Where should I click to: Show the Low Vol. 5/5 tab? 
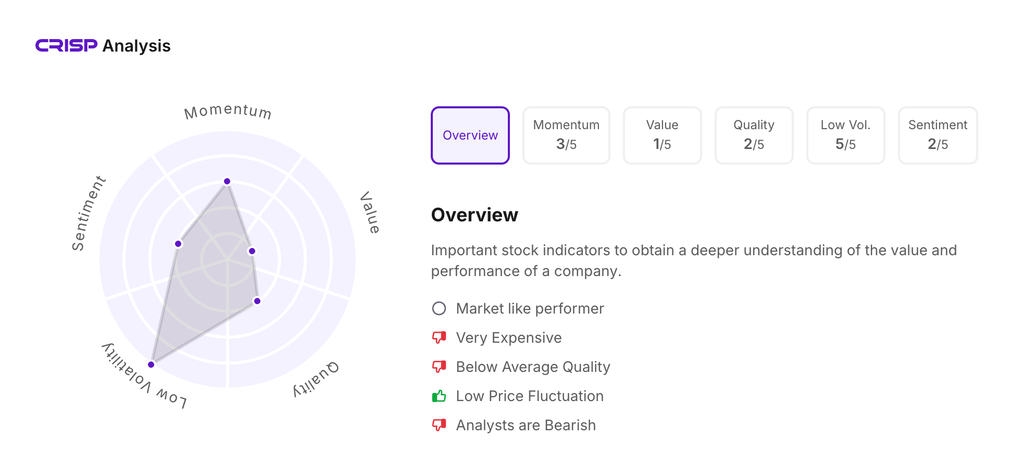tap(845, 135)
